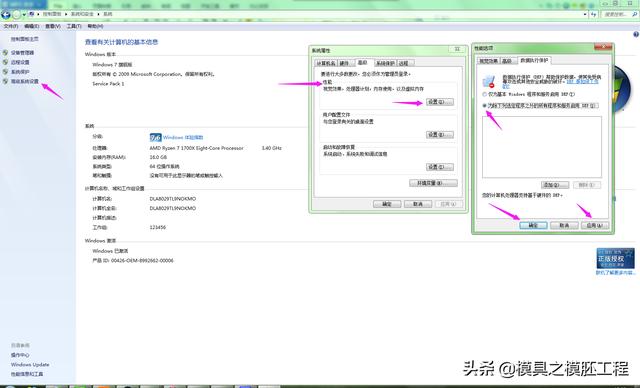Close the 系统属性 dialog with X

(x=457, y=49)
